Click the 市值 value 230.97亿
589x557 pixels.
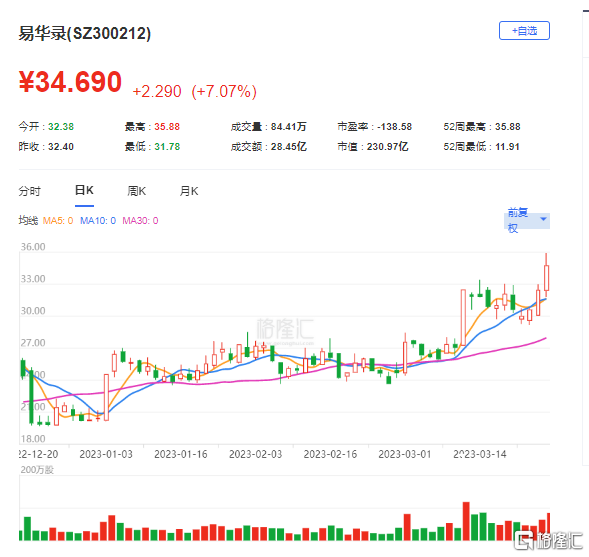(x=388, y=147)
